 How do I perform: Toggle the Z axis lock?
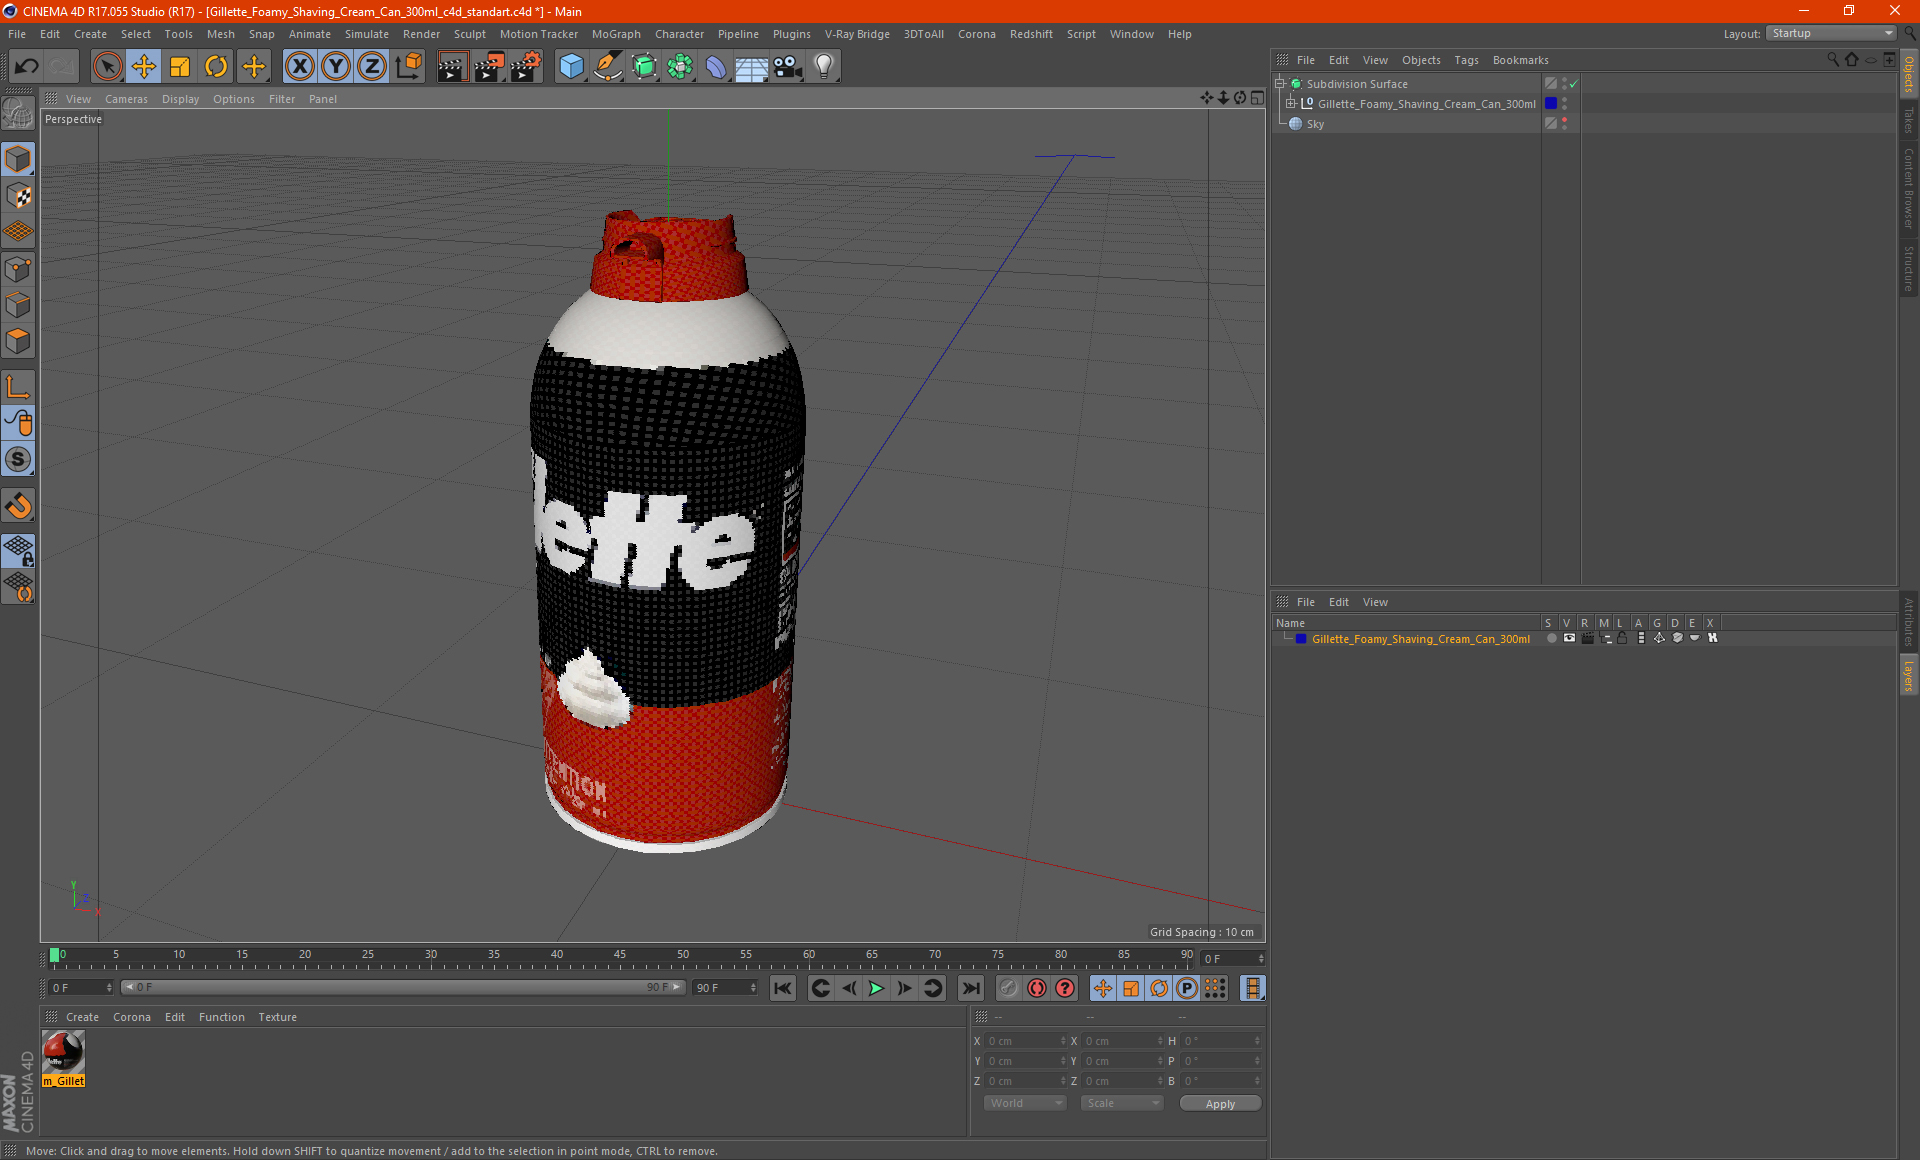(372, 67)
